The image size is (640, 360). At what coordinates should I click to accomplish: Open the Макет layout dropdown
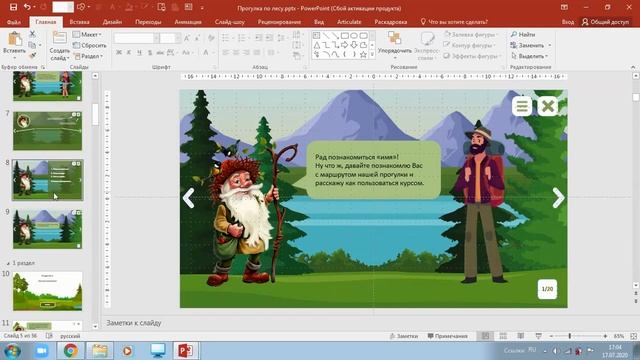click(87, 35)
